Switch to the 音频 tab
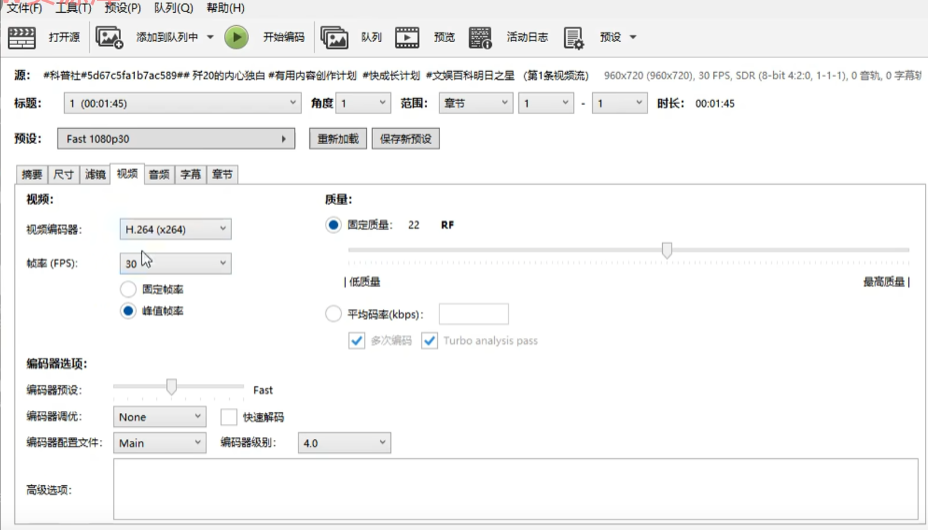The height and width of the screenshot is (530, 928). click(159, 174)
